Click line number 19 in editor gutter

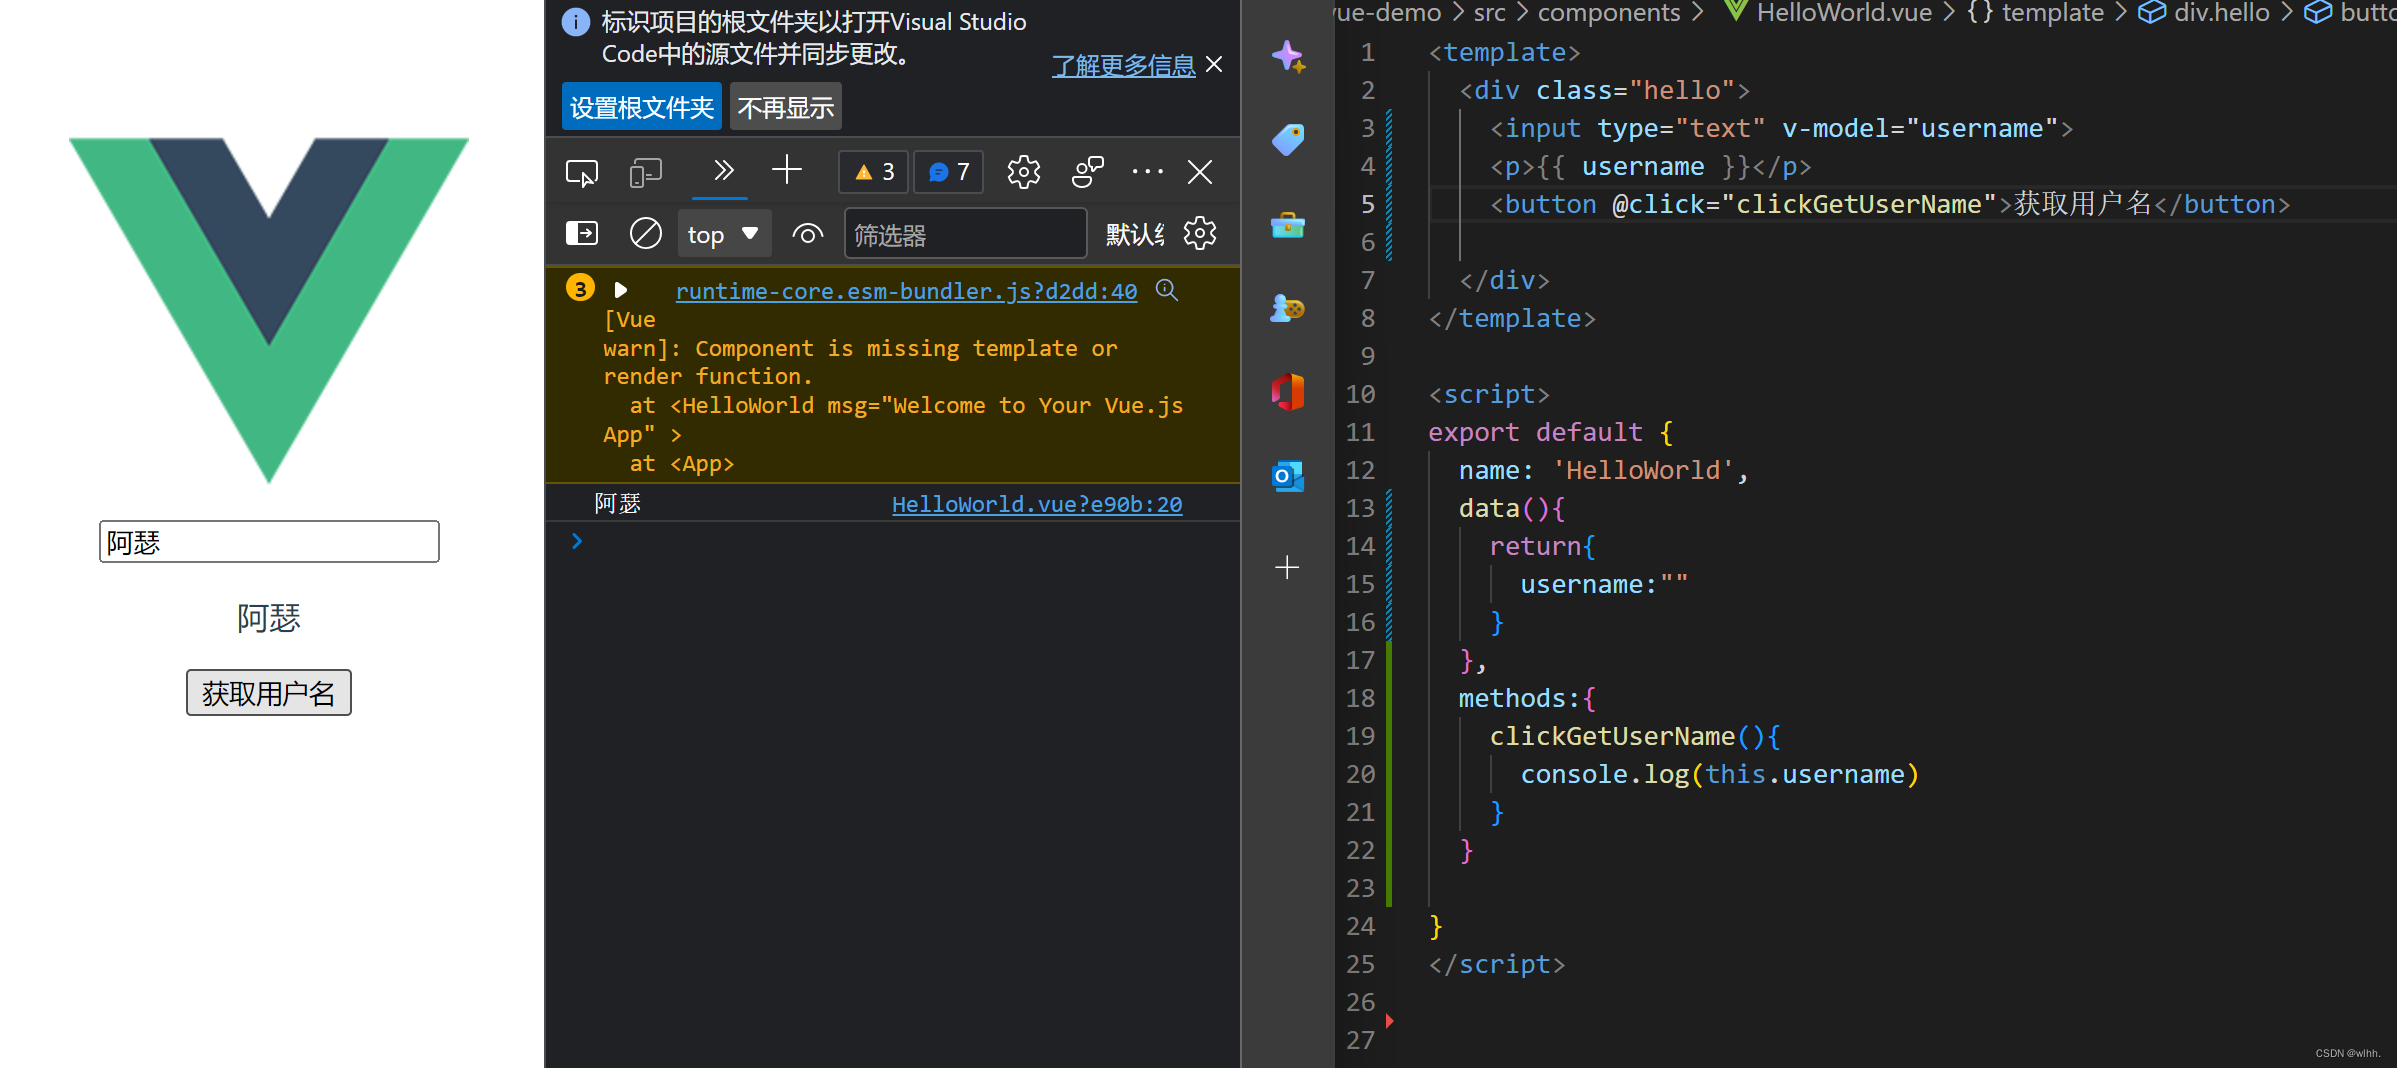click(x=1360, y=736)
